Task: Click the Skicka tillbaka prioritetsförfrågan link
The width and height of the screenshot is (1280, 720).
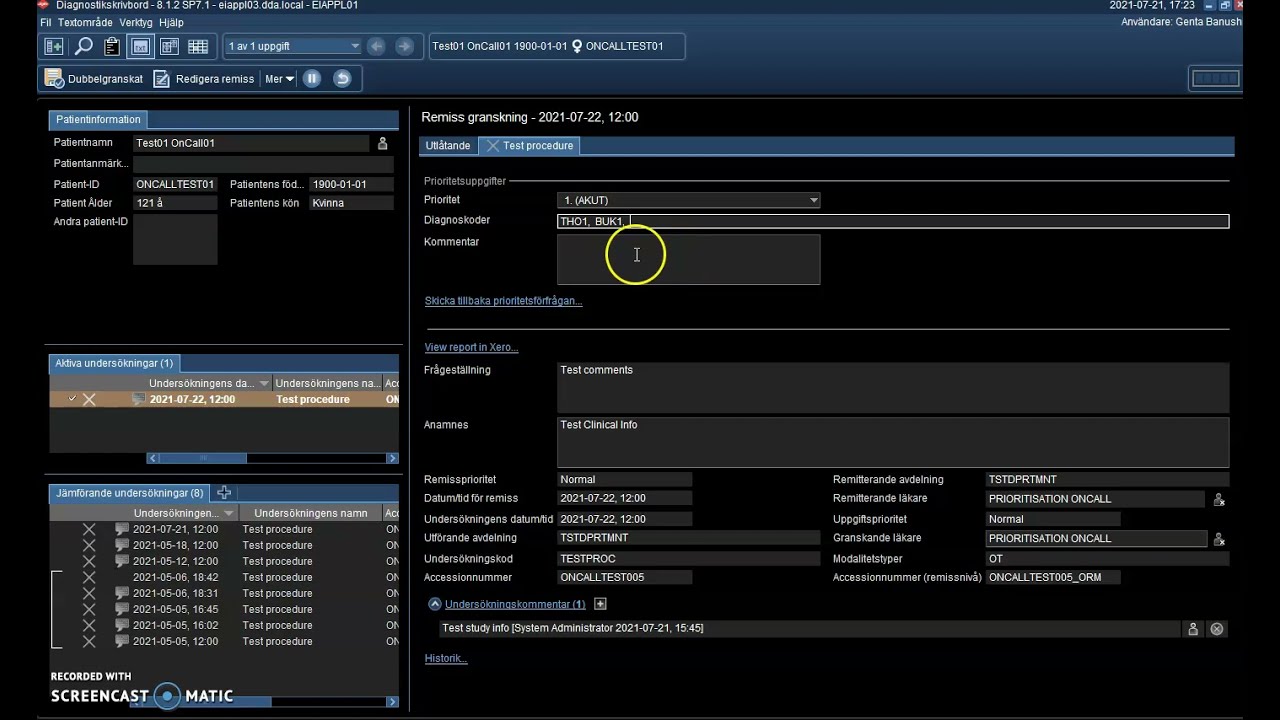Action: tap(503, 301)
